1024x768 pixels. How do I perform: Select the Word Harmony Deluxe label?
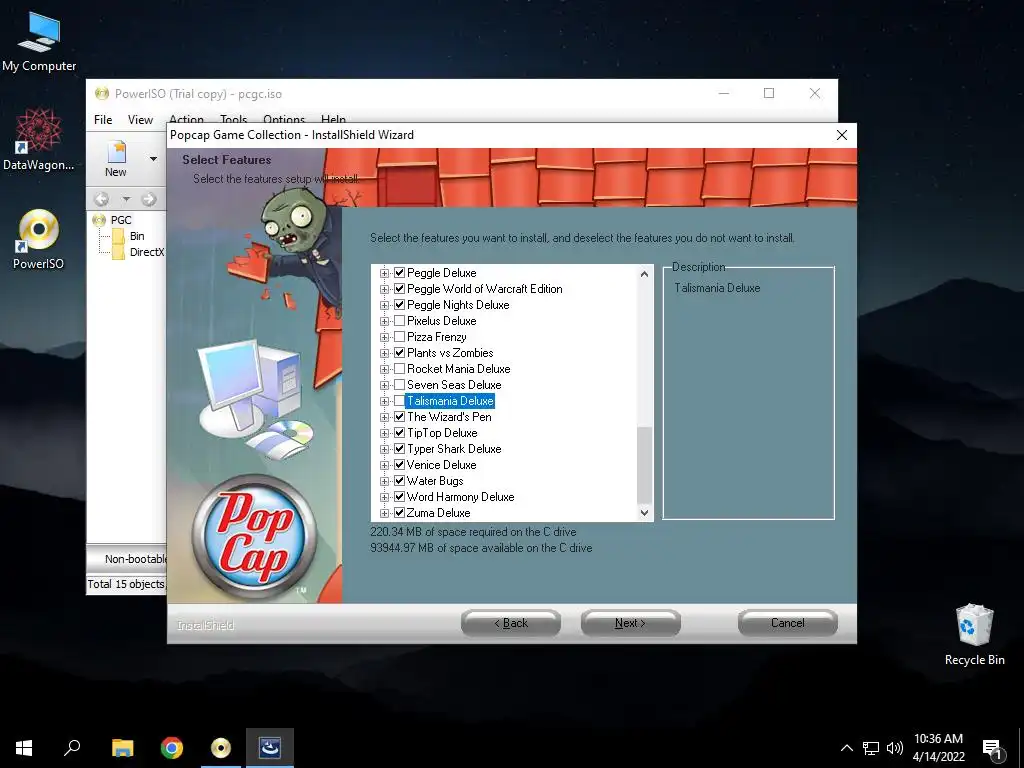click(460, 497)
